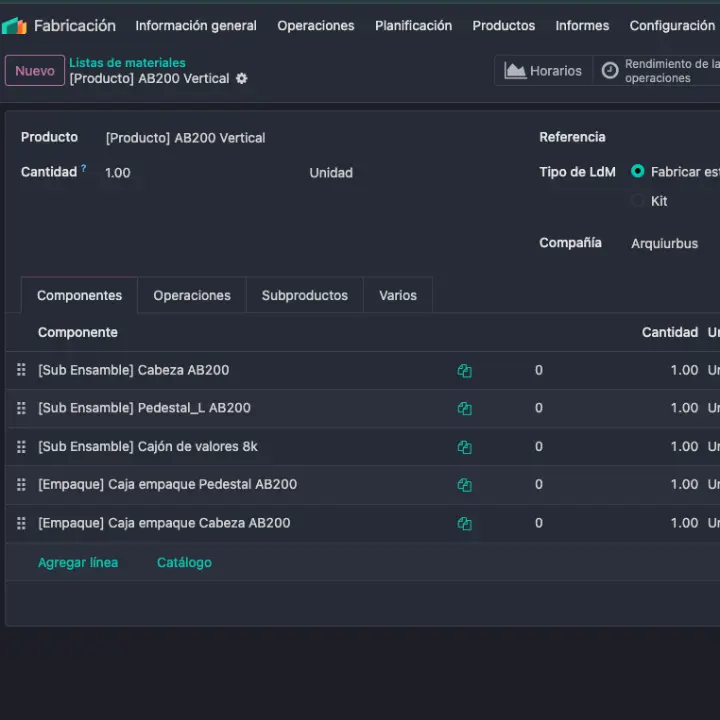This screenshot has width=720, height=720.
Task: Open the Unidad unit of measure dropdown
Action: (x=331, y=173)
